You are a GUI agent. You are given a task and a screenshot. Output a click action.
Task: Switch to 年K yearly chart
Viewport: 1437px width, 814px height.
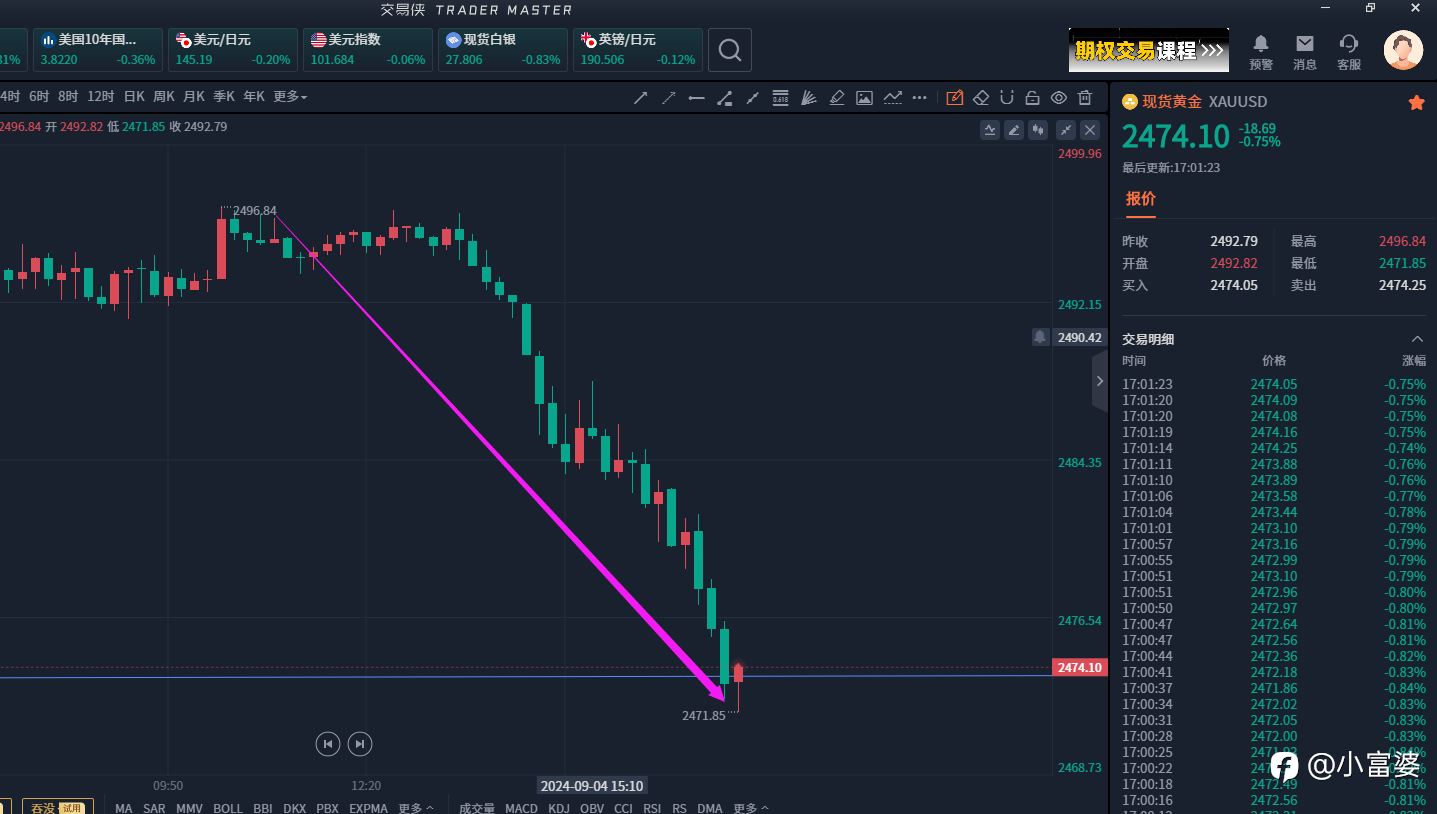(254, 97)
